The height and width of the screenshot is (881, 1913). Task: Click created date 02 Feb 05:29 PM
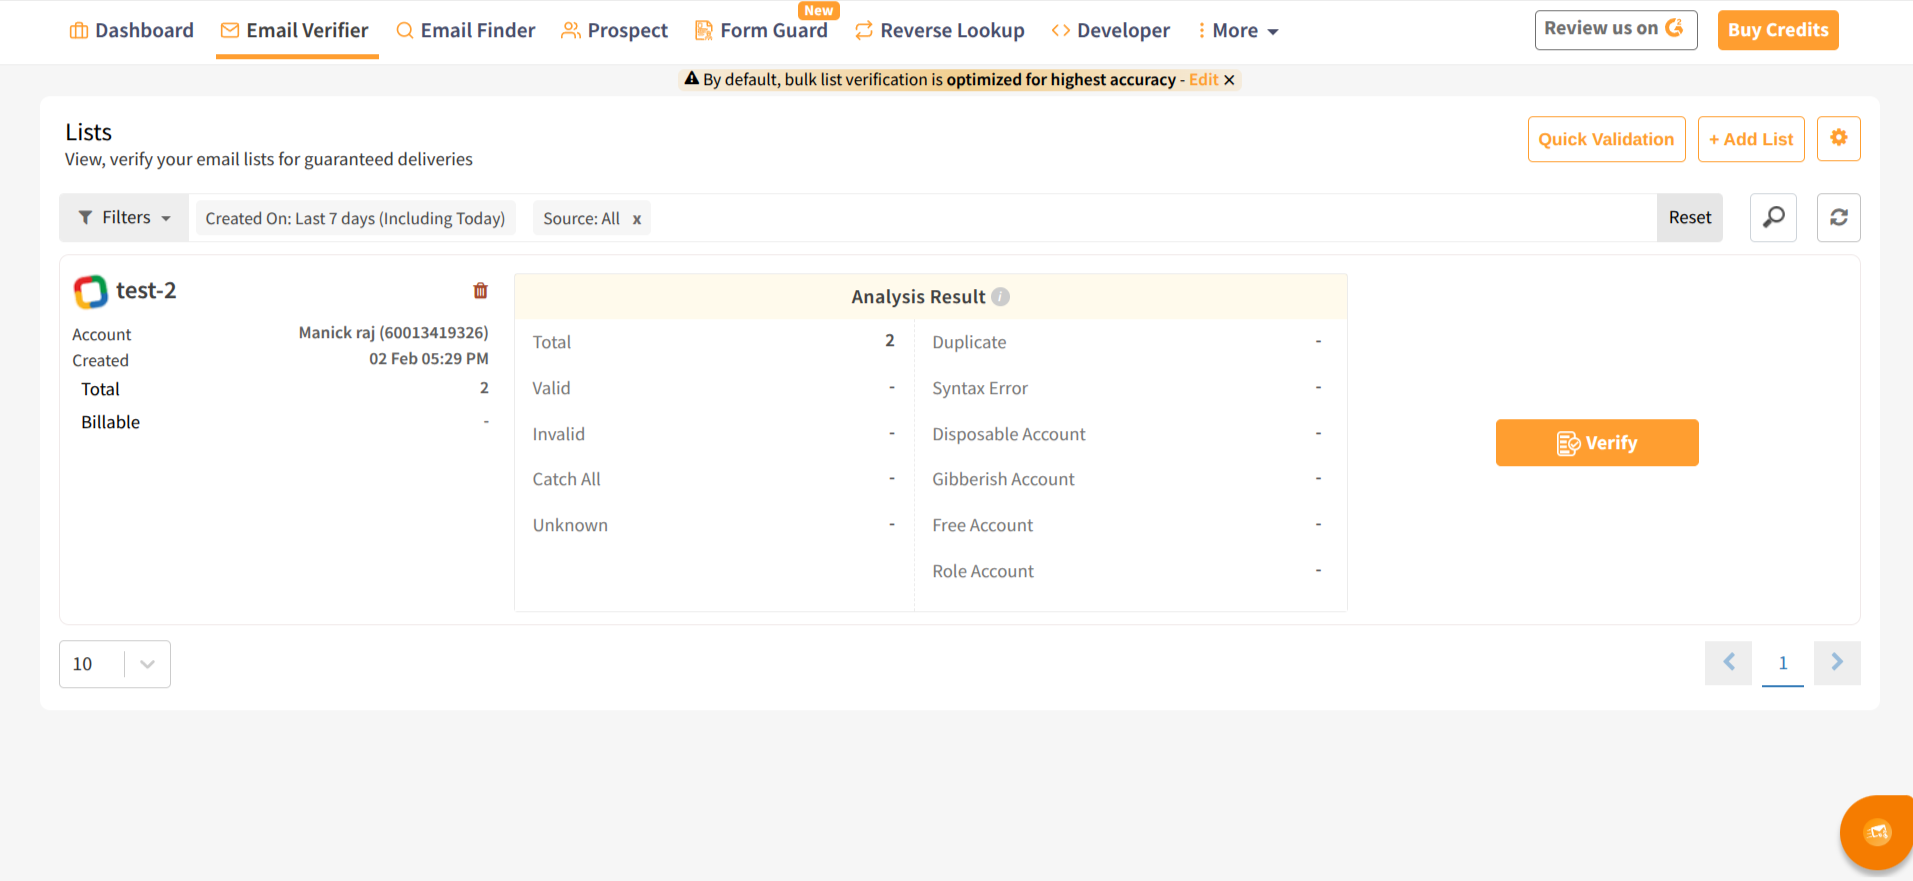pyautogui.click(x=429, y=359)
